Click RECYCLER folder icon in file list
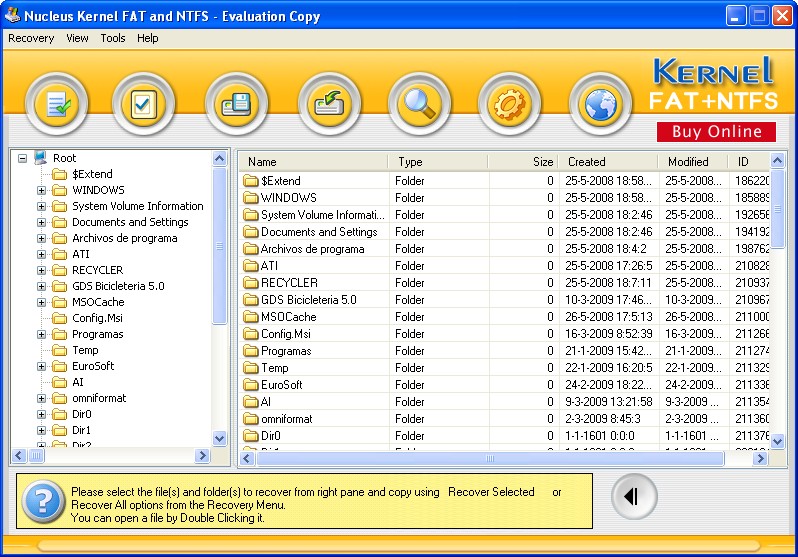Viewport: 798px width, 557px height. click(250, 283)
